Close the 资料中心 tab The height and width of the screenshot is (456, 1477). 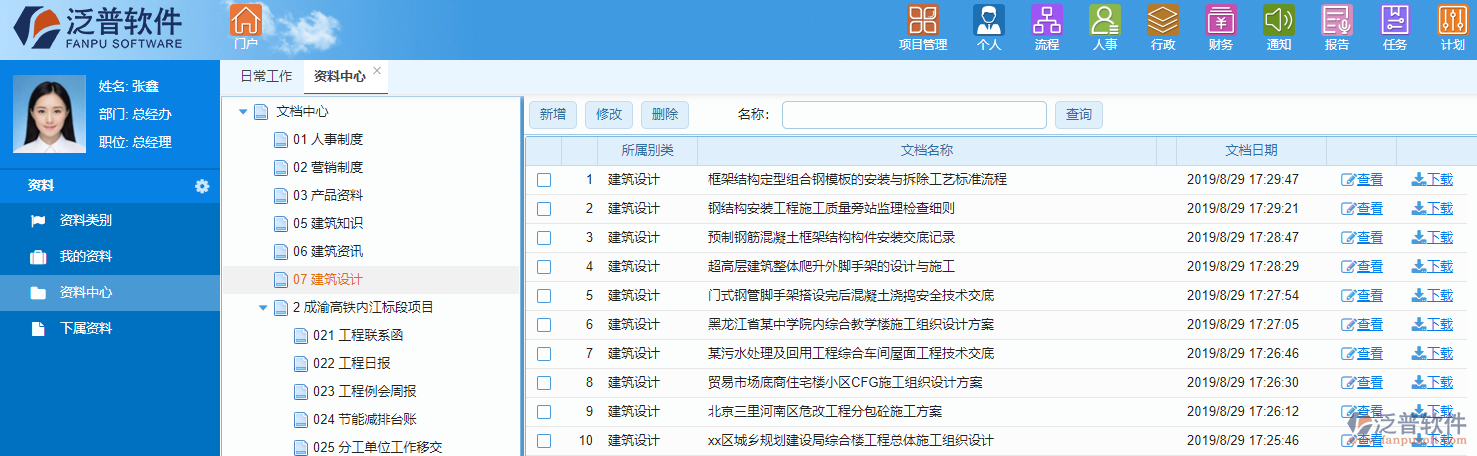tap(377, 70)
